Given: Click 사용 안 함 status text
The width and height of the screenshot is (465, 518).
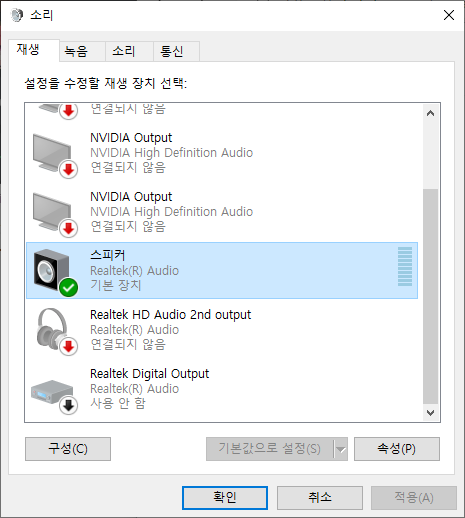Looking at the screenshot, I should coord(118,403).
